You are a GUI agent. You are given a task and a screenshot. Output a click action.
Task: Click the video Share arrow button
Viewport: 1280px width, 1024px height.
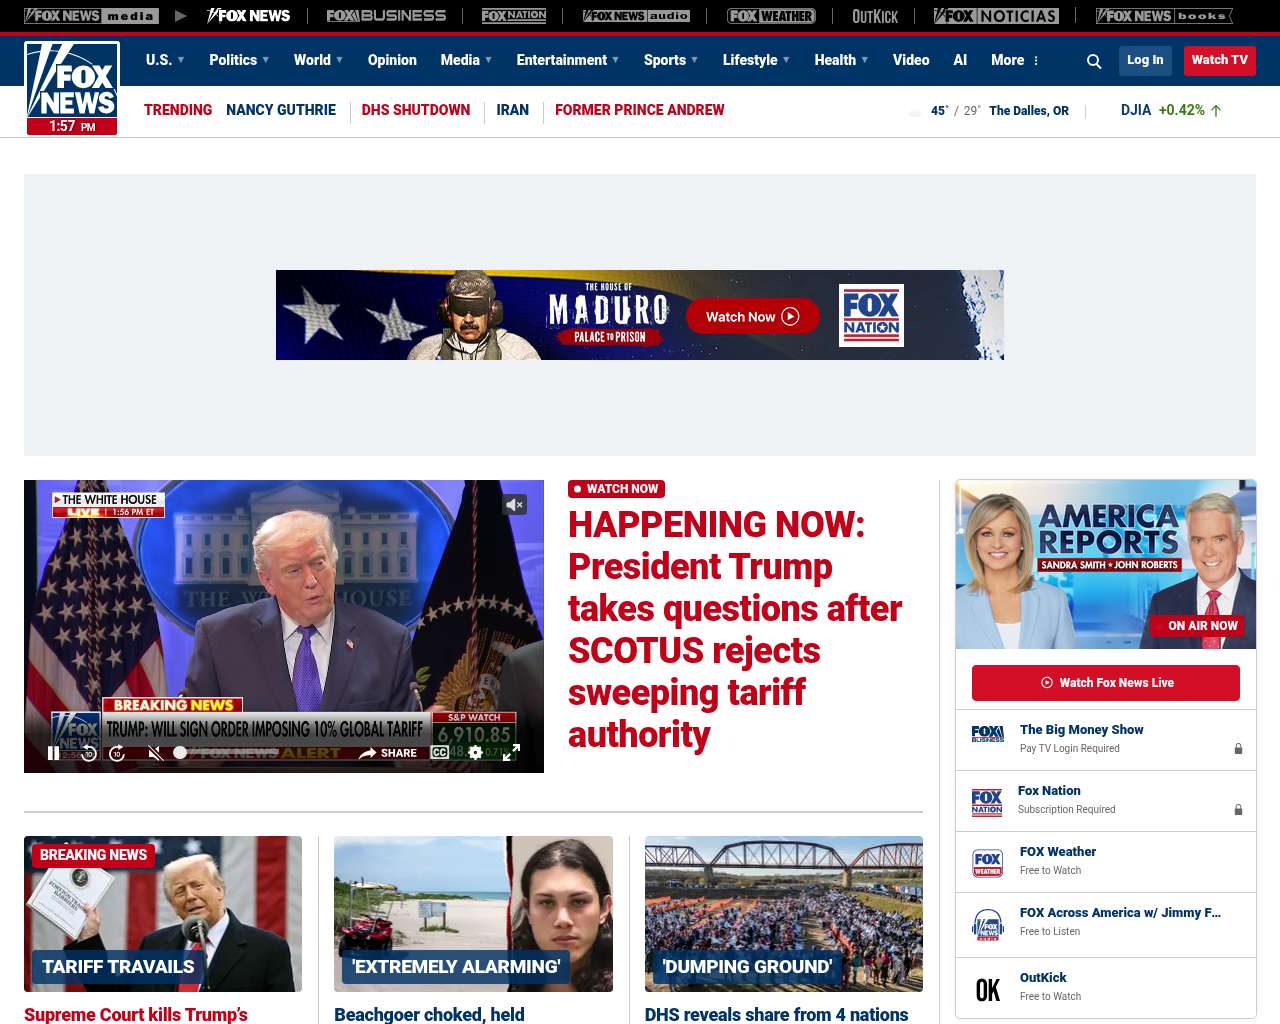coord(388,753)
